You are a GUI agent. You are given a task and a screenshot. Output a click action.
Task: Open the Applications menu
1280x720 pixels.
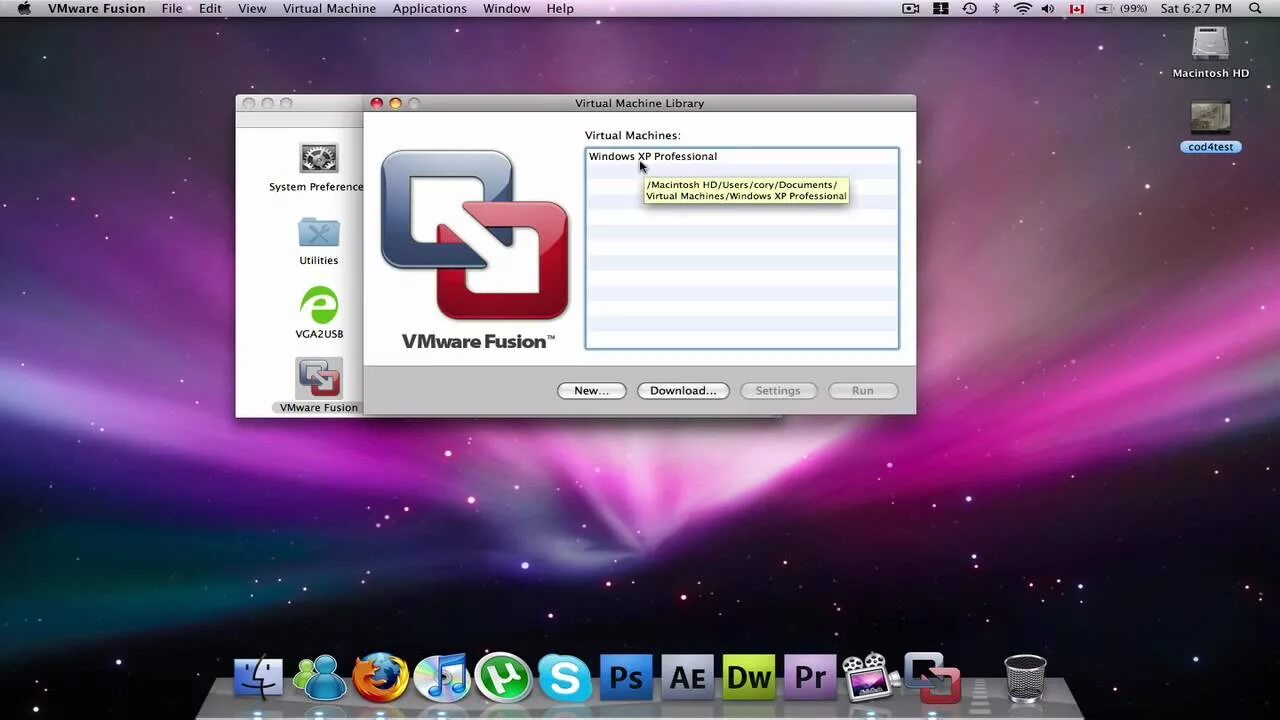[x=429, y=9]
